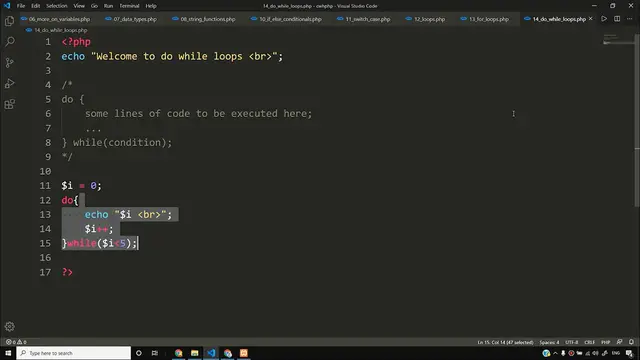The height and width of the screenshot is (360, 640).
Task: Open the View menu
Action: coord(79,6)
